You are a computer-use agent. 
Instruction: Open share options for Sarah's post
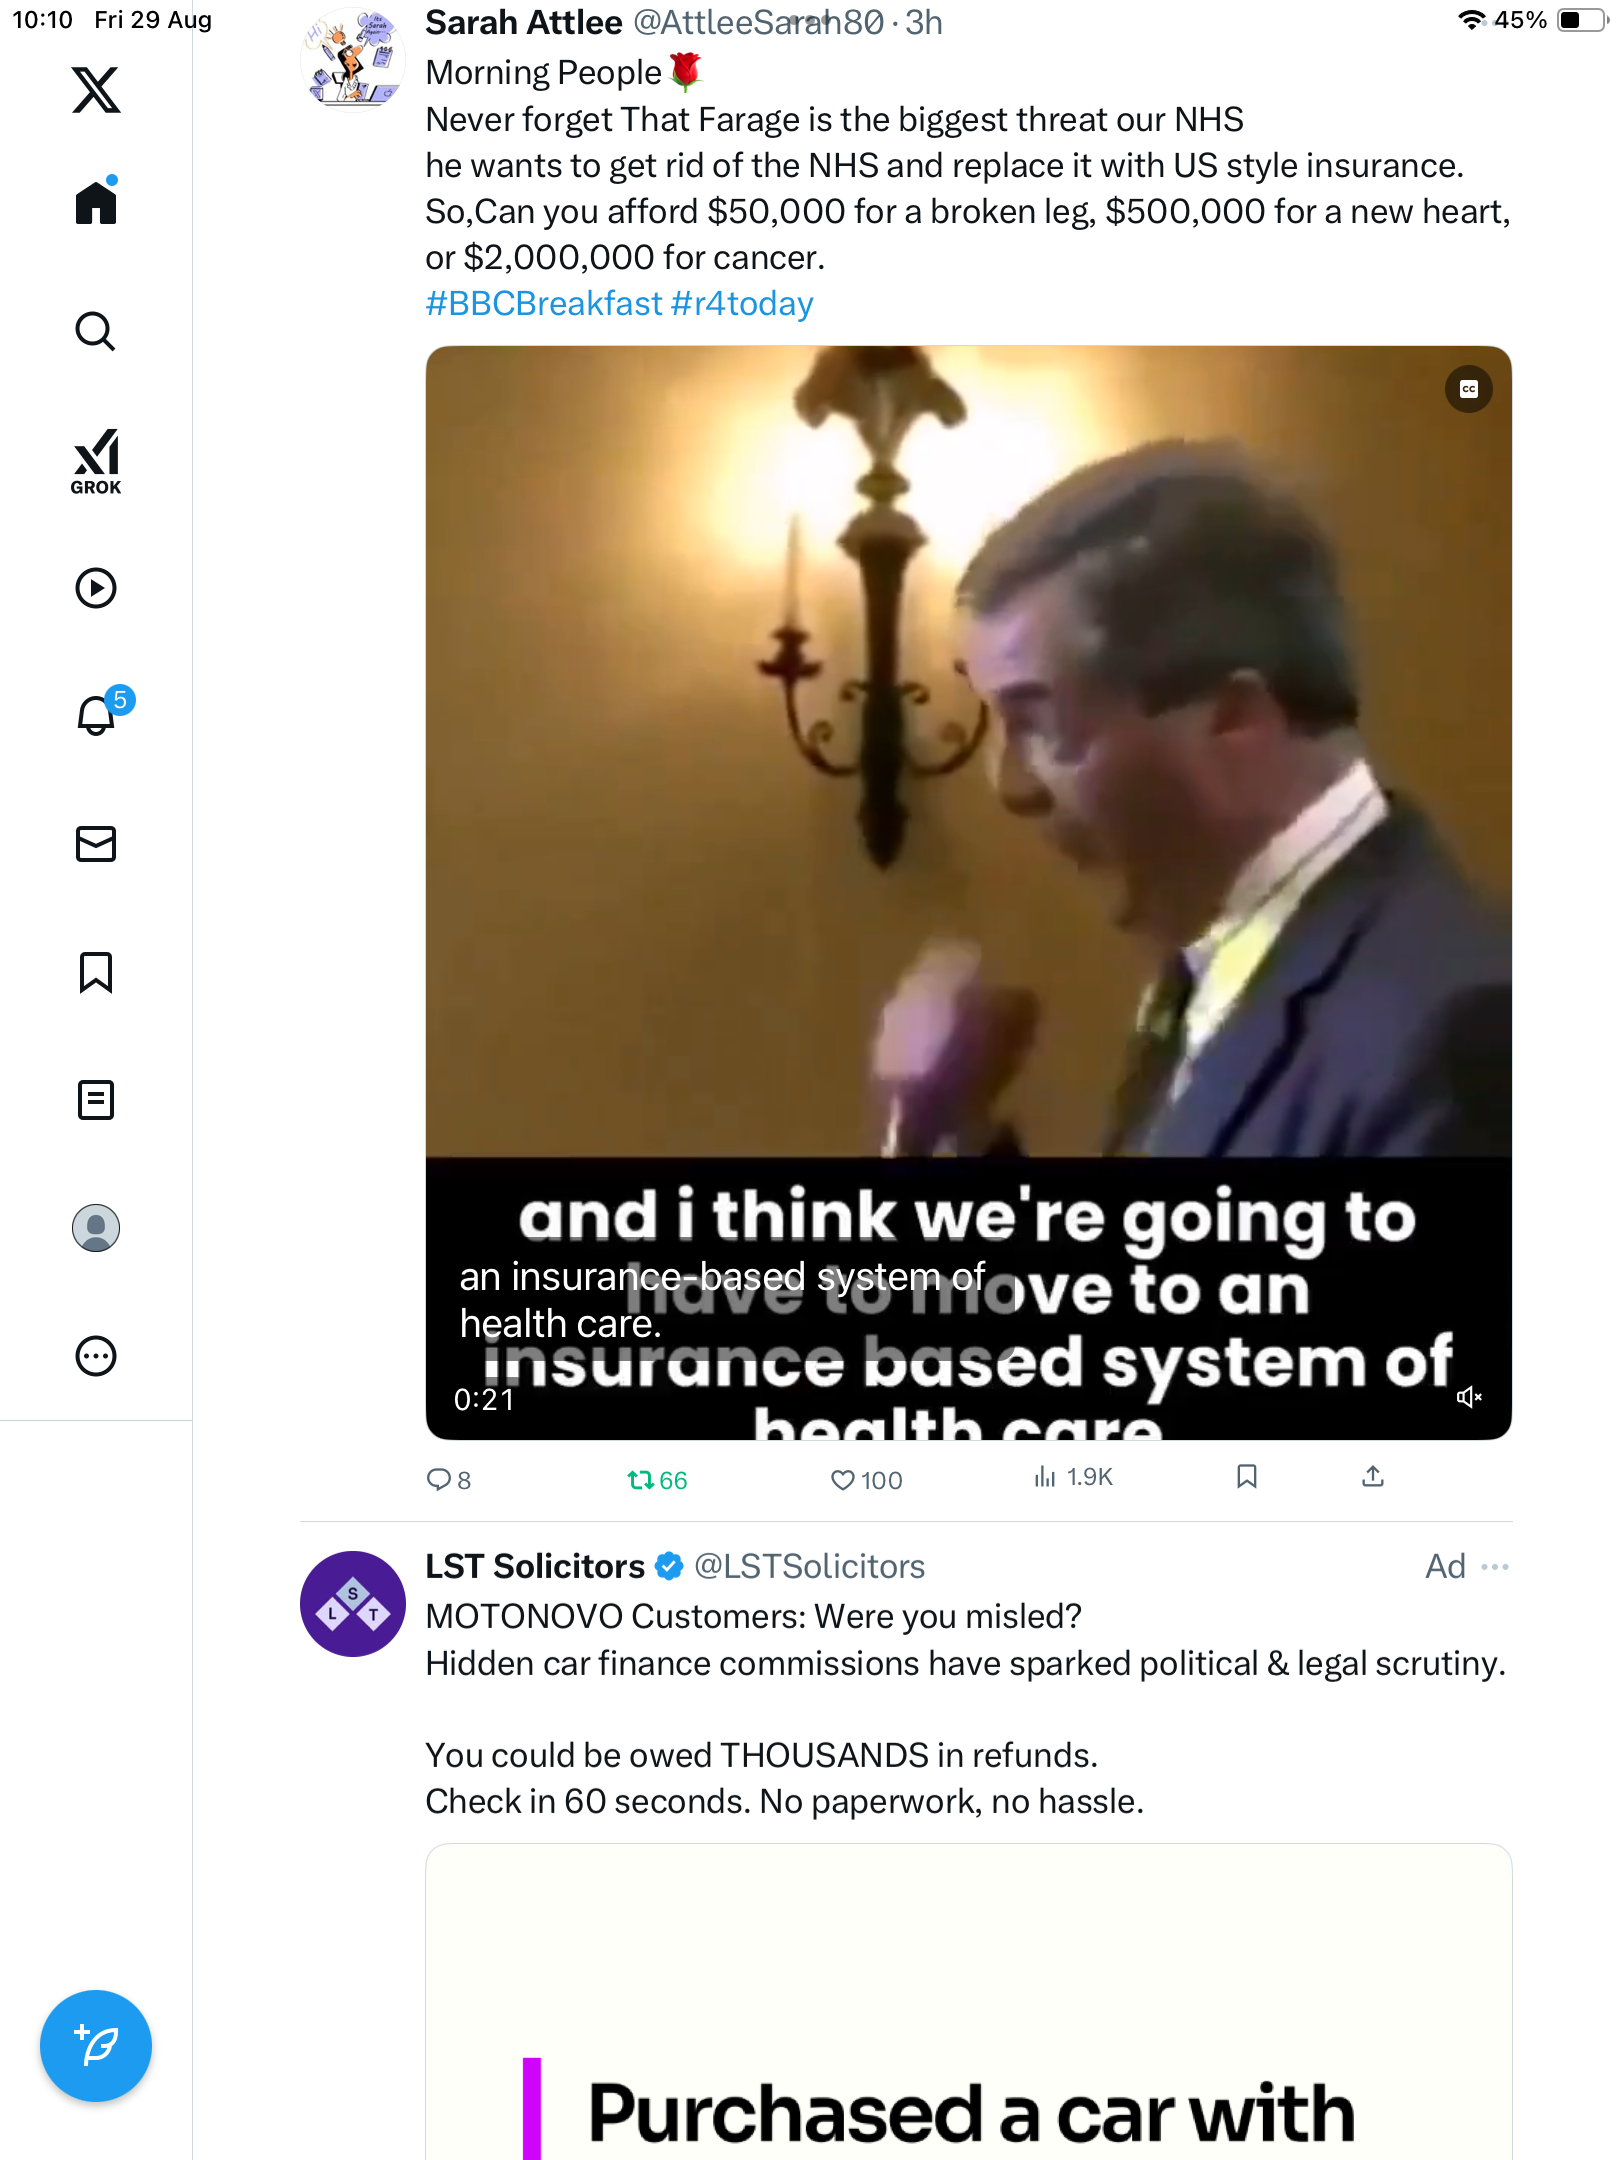click(1373, 1477)
